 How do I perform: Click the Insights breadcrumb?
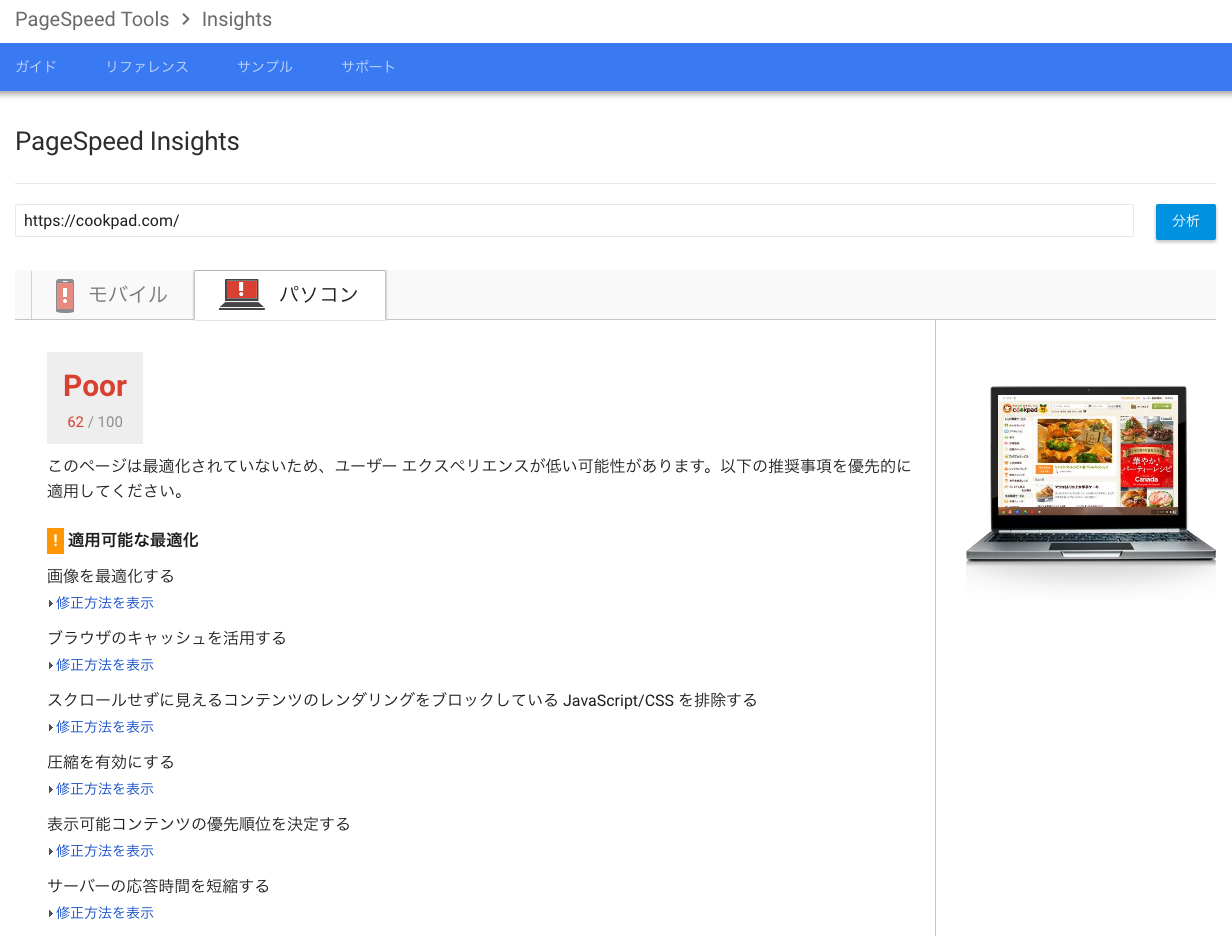237,20
